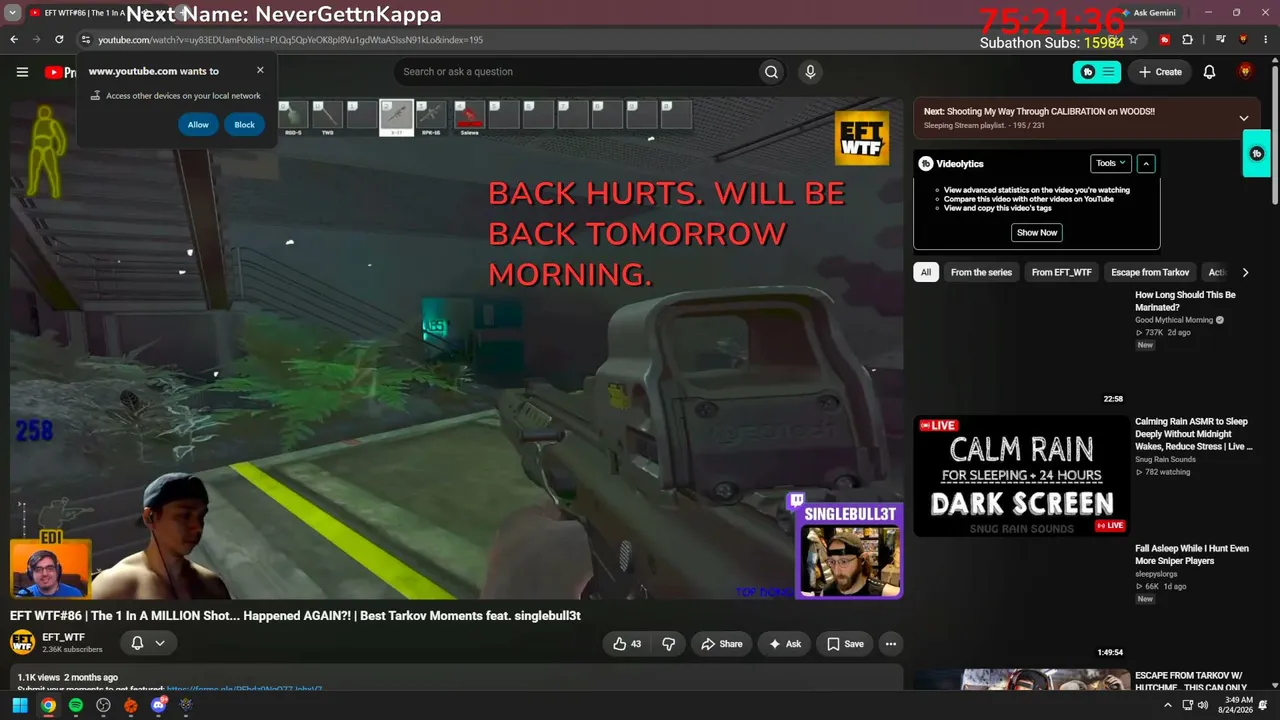Open the Videolytics Tools dropdown
The image size is (1280, 720).
pos(1110,163)
